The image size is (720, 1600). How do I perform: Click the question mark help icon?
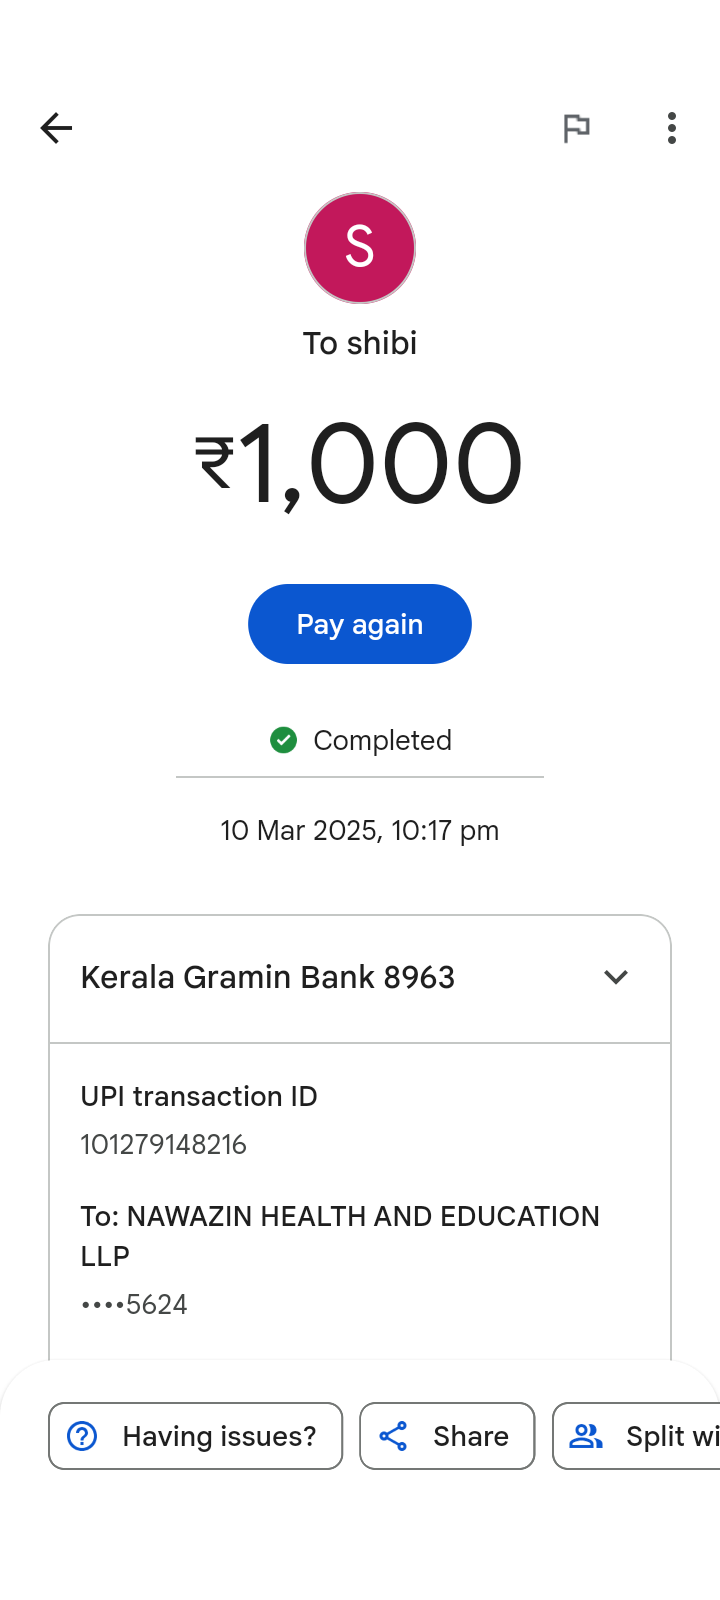(x=82, y=1436)
